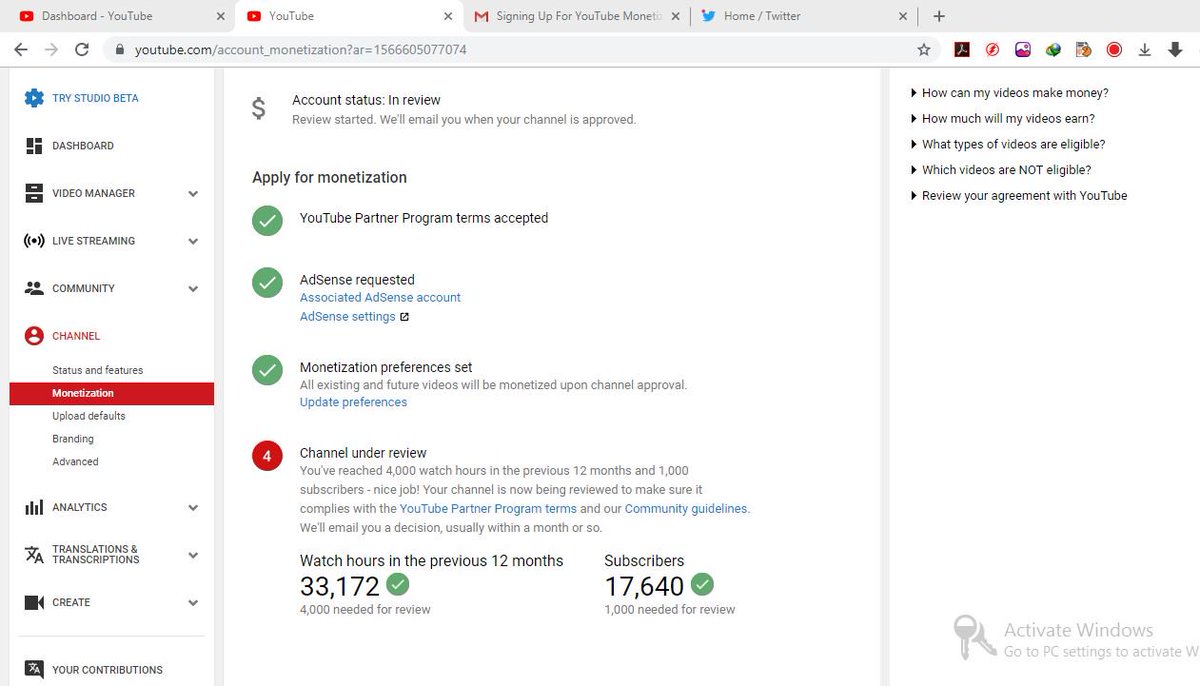Click the red circle record extension icon
The height and width of the screenshot is (686, 1200).
1114,49
